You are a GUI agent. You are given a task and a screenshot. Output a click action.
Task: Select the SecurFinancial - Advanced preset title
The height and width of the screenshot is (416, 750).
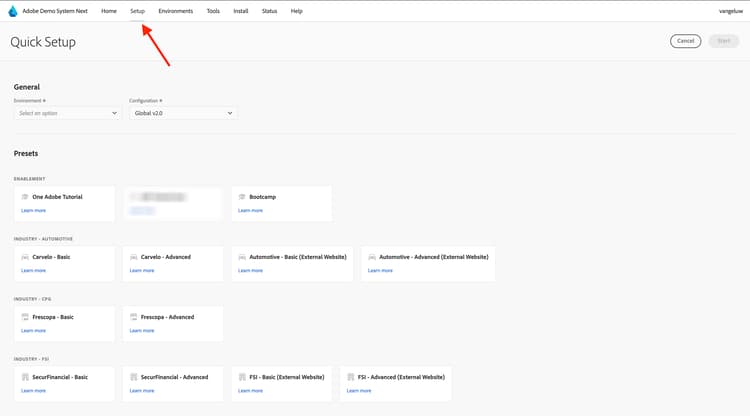click(175, 377)
